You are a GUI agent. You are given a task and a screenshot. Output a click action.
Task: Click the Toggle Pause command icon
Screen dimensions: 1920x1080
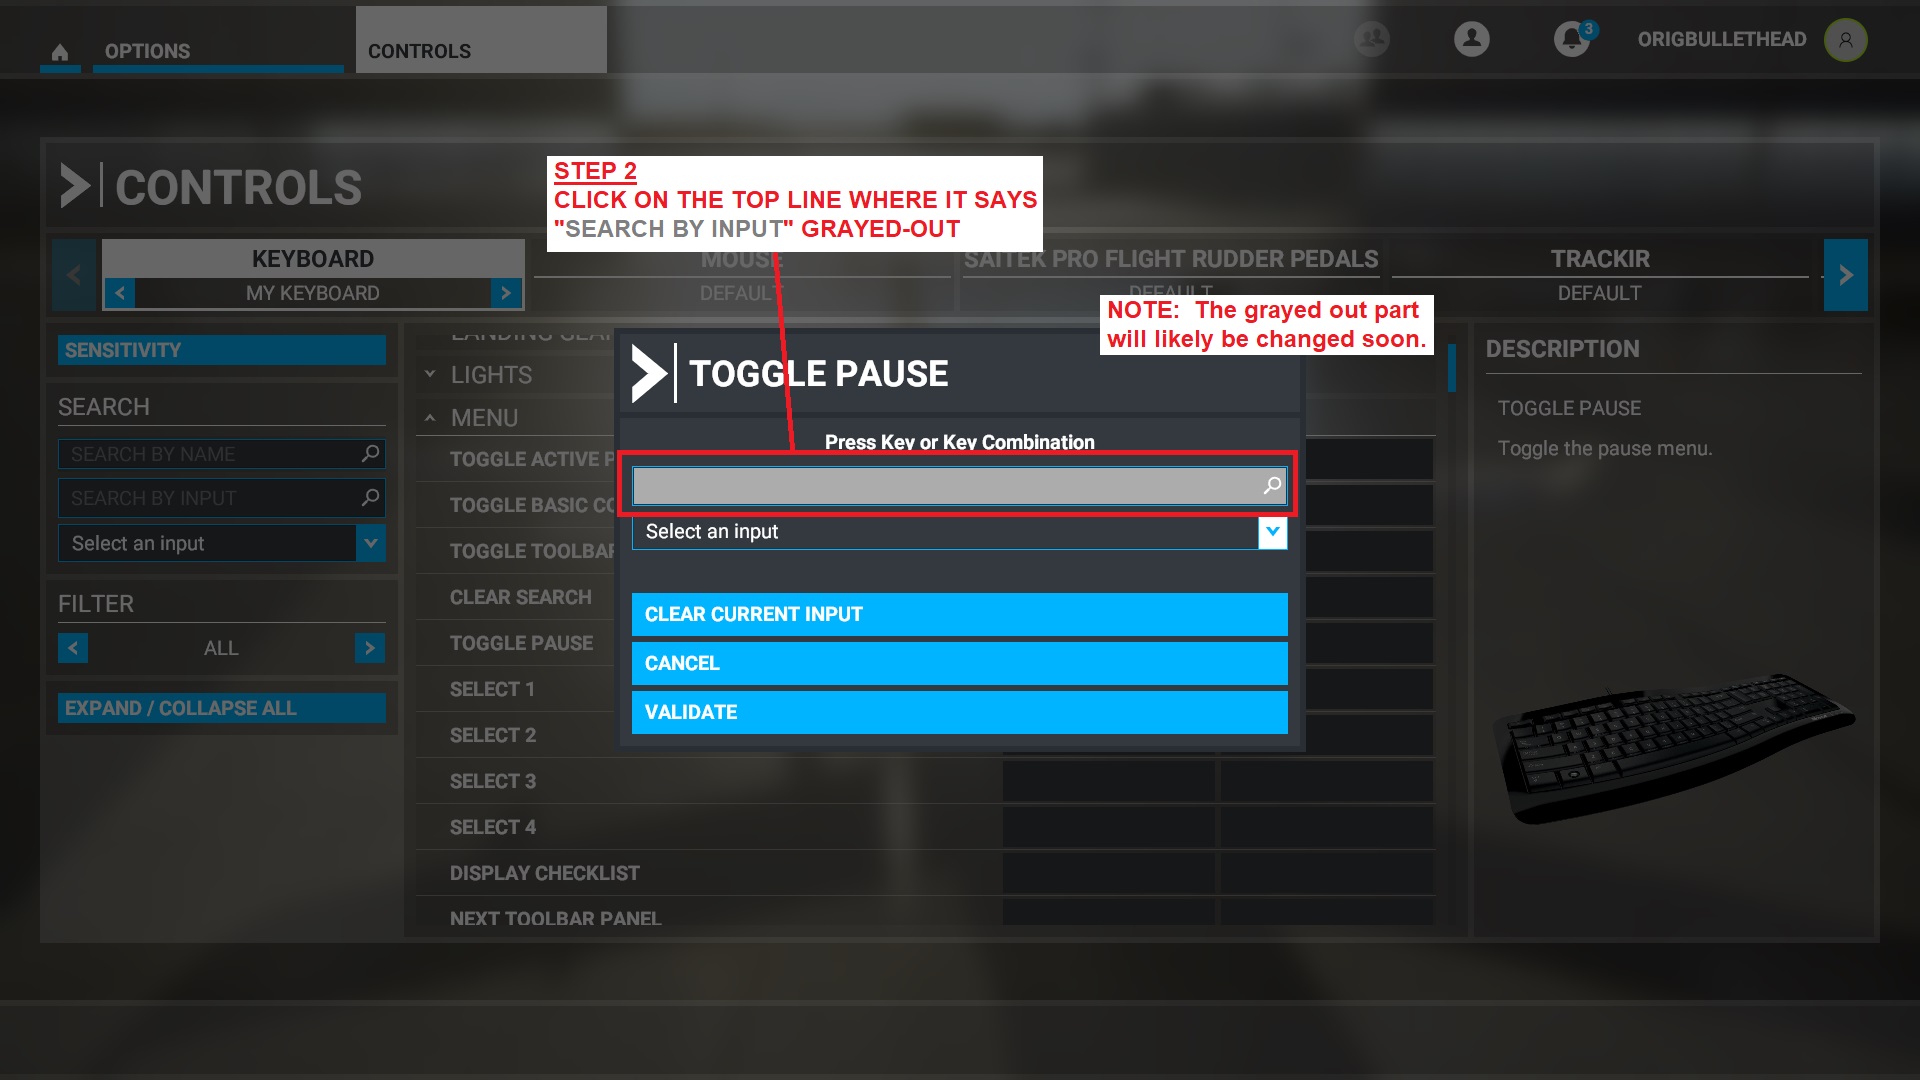(650, 375)
